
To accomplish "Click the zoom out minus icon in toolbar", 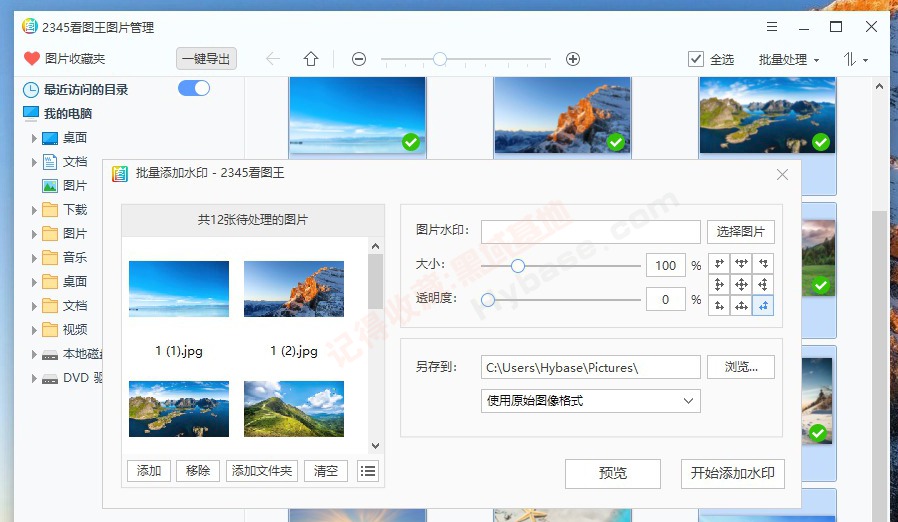I will (x=359, y=59).
